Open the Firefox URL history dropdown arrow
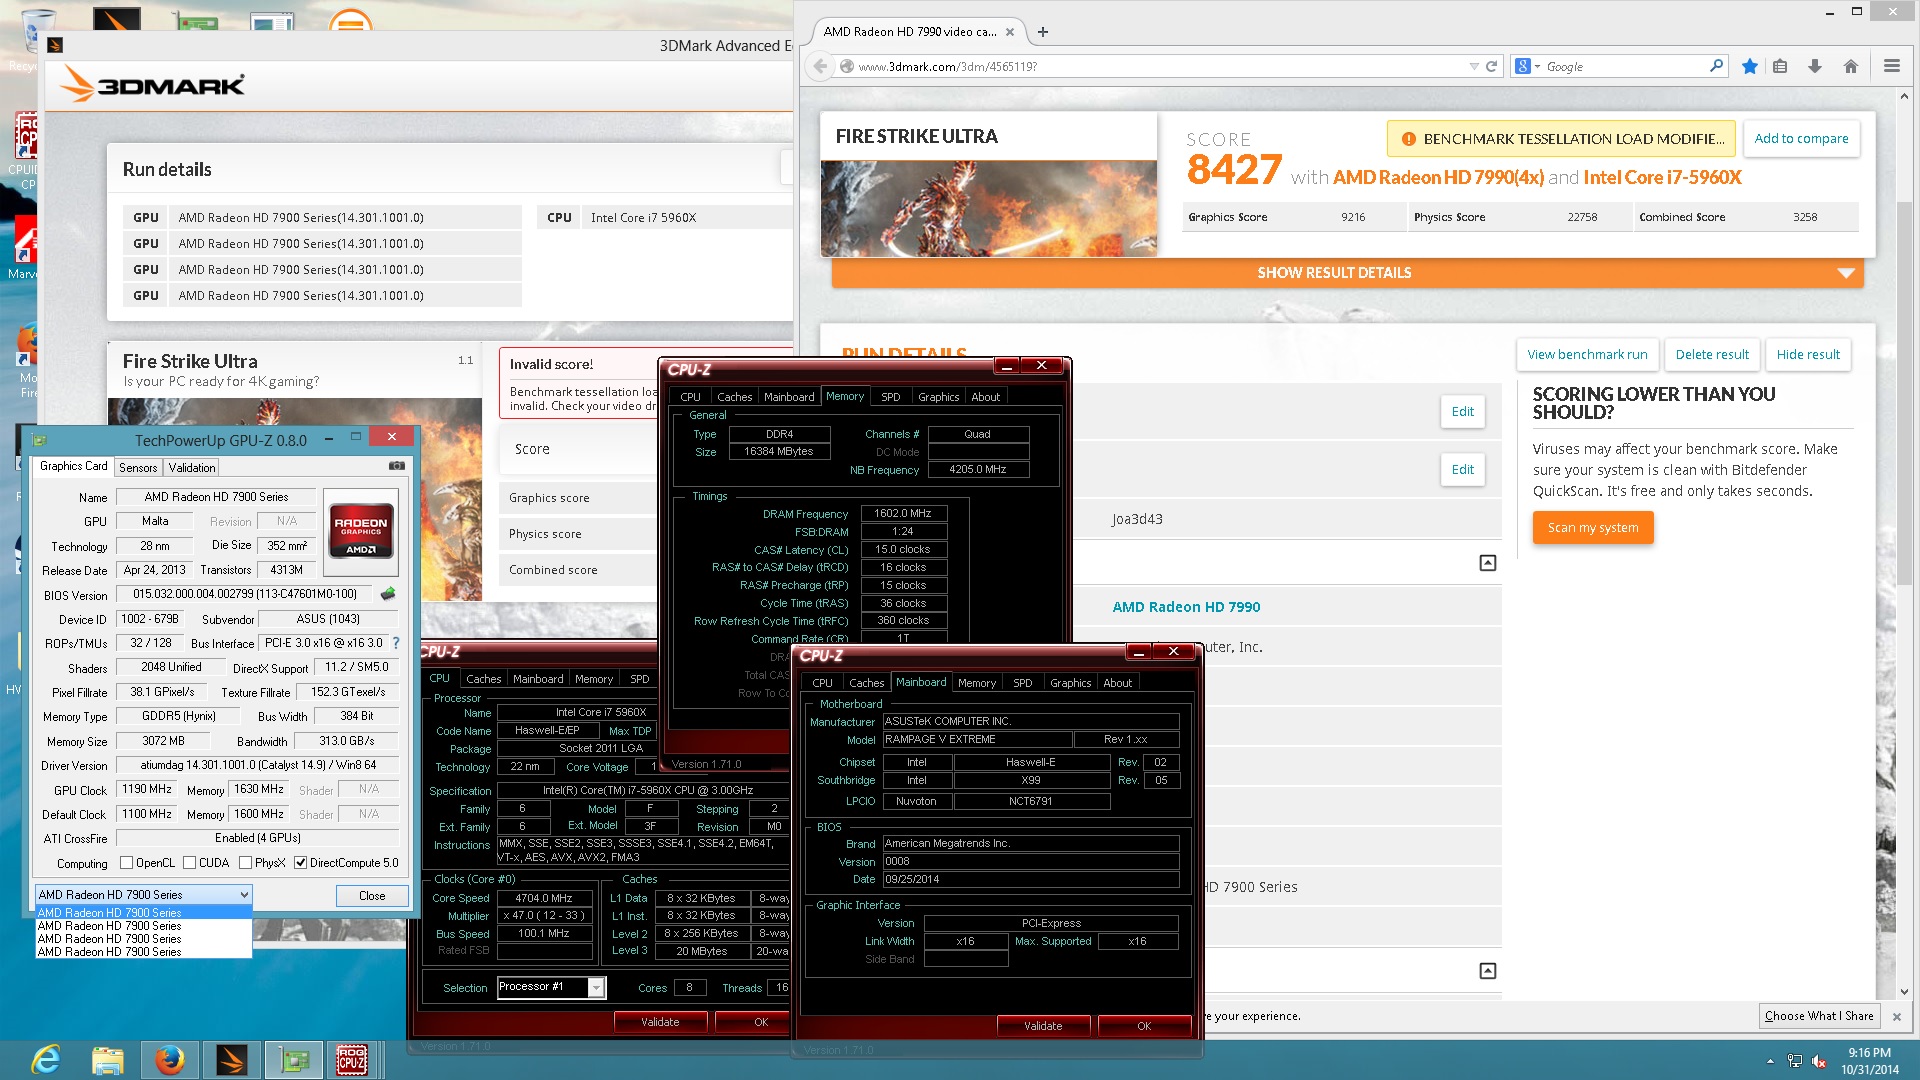Screen dimensions: 1920x1080 [1473, 66]
